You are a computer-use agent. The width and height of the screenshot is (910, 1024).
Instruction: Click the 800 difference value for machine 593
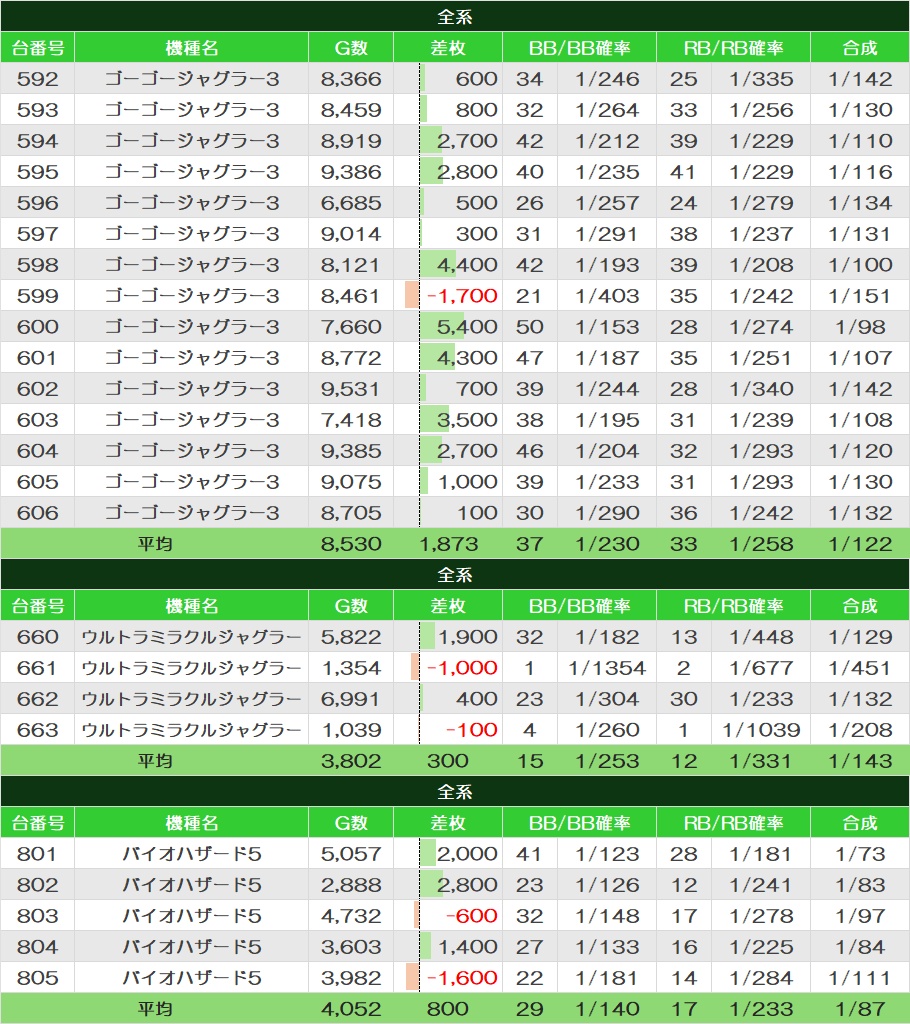point(476,110)
